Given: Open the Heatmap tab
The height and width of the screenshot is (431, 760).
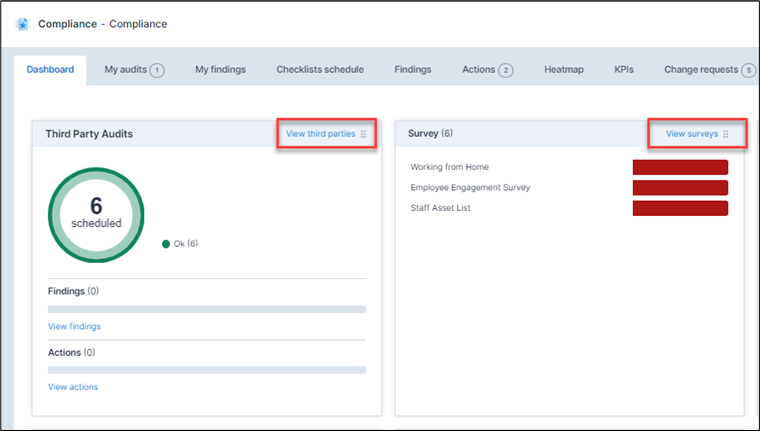Looking at the screenshot, I should (564, 70).
